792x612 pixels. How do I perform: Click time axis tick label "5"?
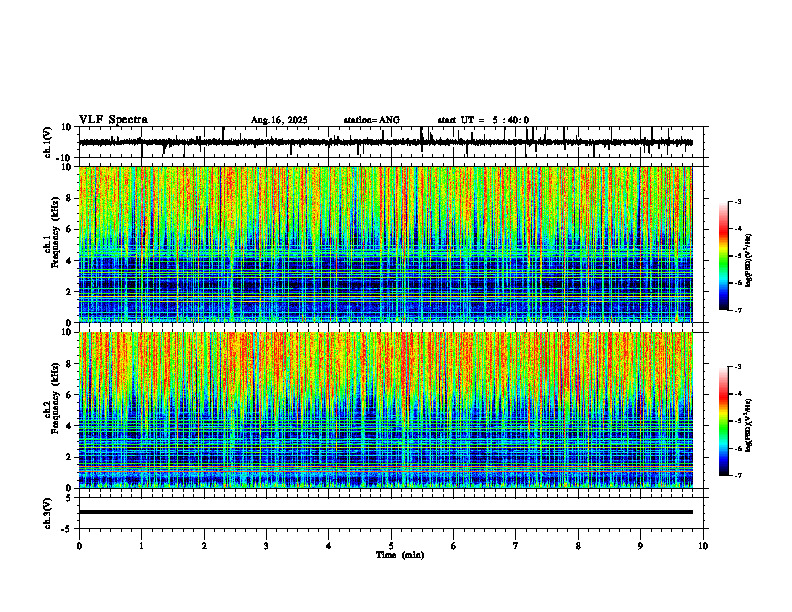[391, 546]
